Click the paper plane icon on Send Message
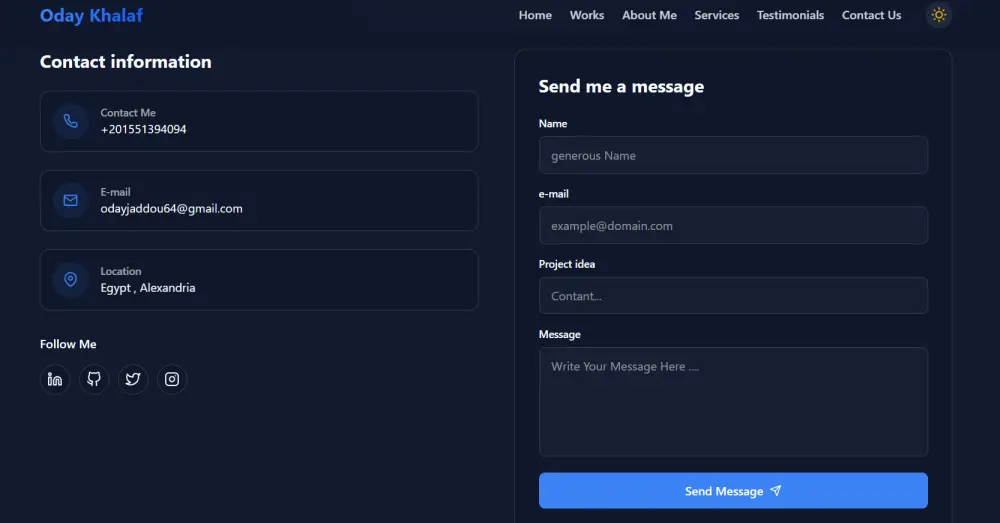The image size is (1000, 523). click(776, 490)
